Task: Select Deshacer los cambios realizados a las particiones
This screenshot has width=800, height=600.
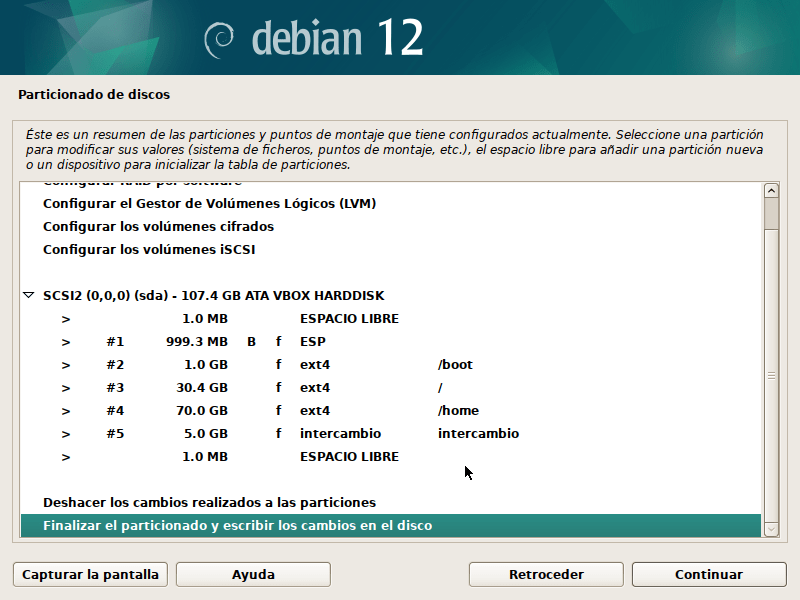Action: 209,503
